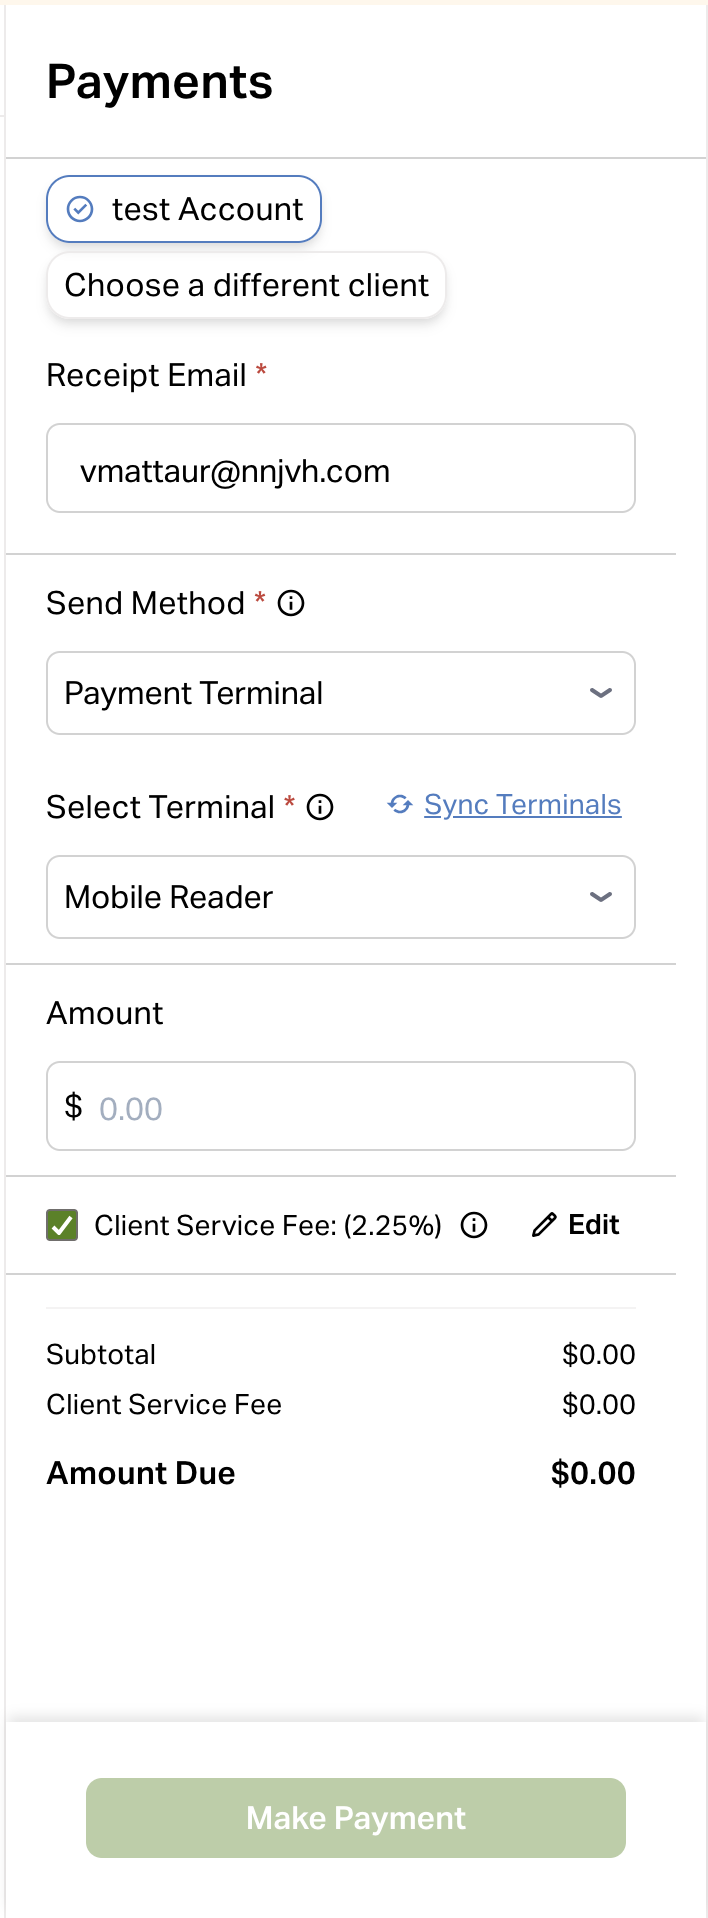708x1918 pixels.
Task: Focus the Receipt Email input field
Action: (x=341, y=468)
